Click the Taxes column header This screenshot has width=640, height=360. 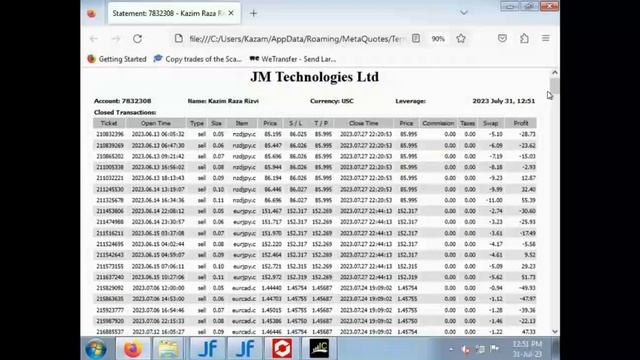click(x=467, y=123)
